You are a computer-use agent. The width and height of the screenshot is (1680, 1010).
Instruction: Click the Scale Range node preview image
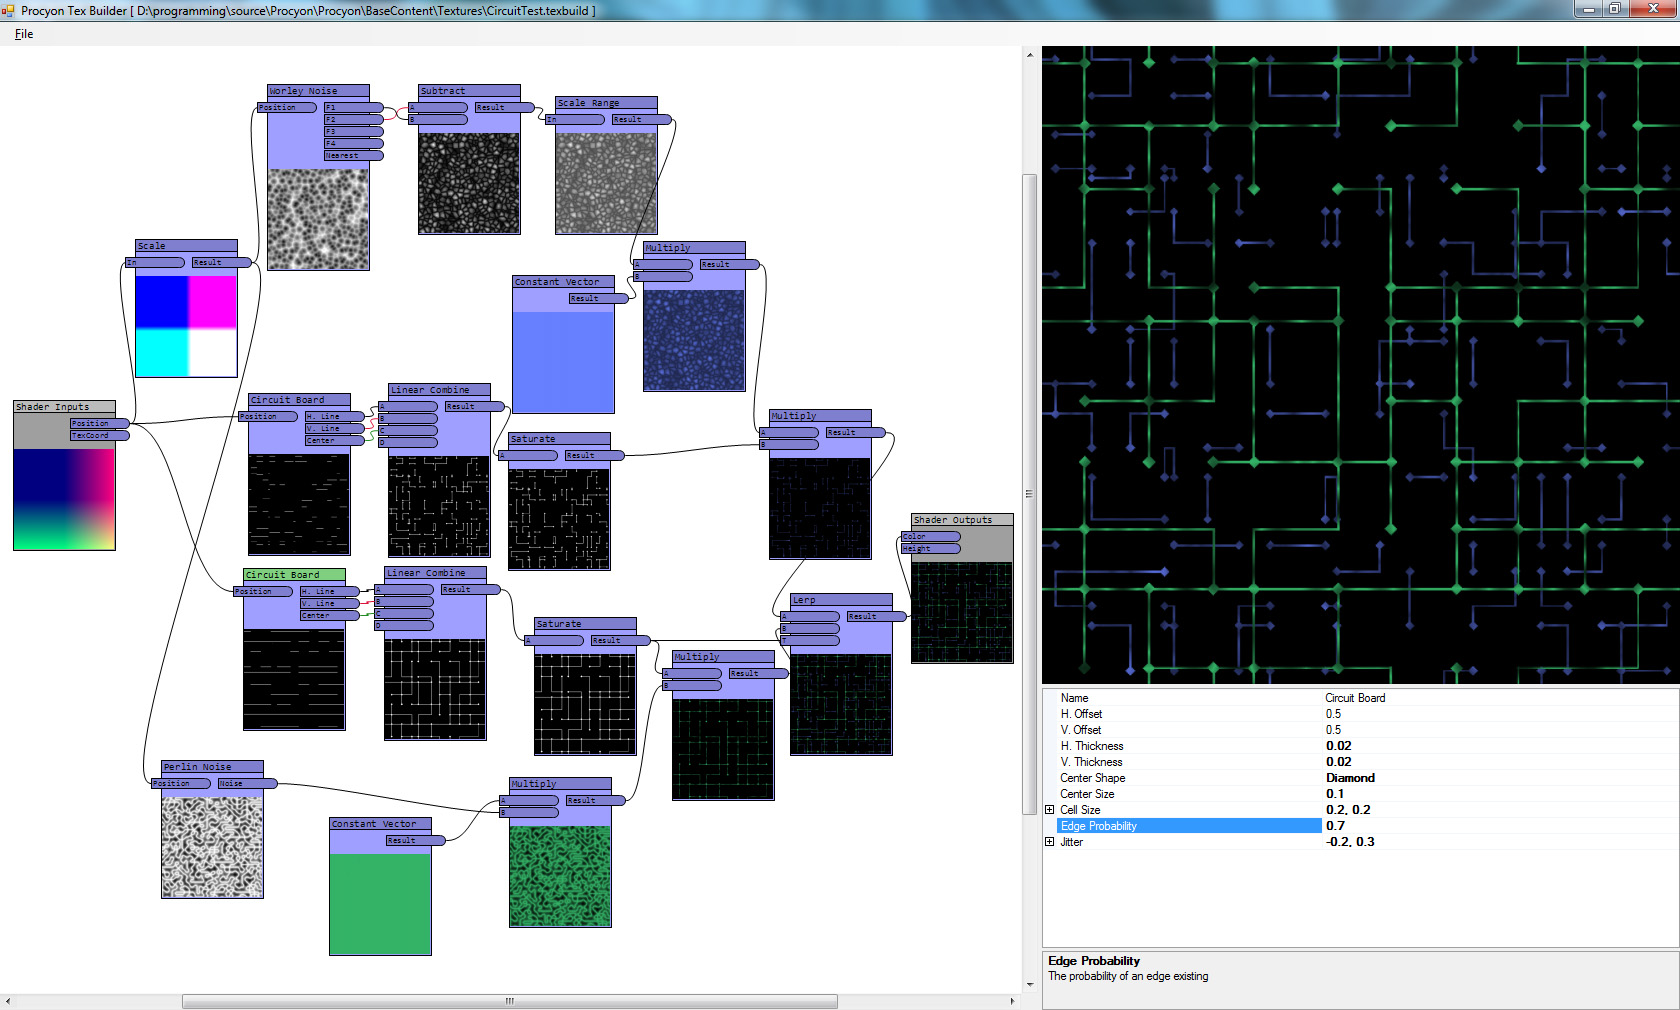(606, 183)
